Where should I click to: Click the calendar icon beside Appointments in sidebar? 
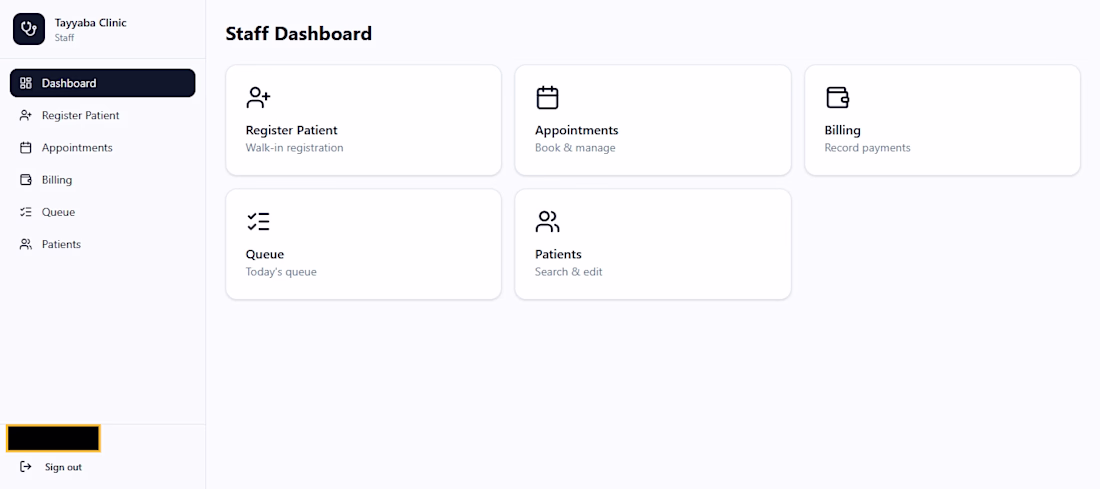pyautogui.click(x=26, y=148)
